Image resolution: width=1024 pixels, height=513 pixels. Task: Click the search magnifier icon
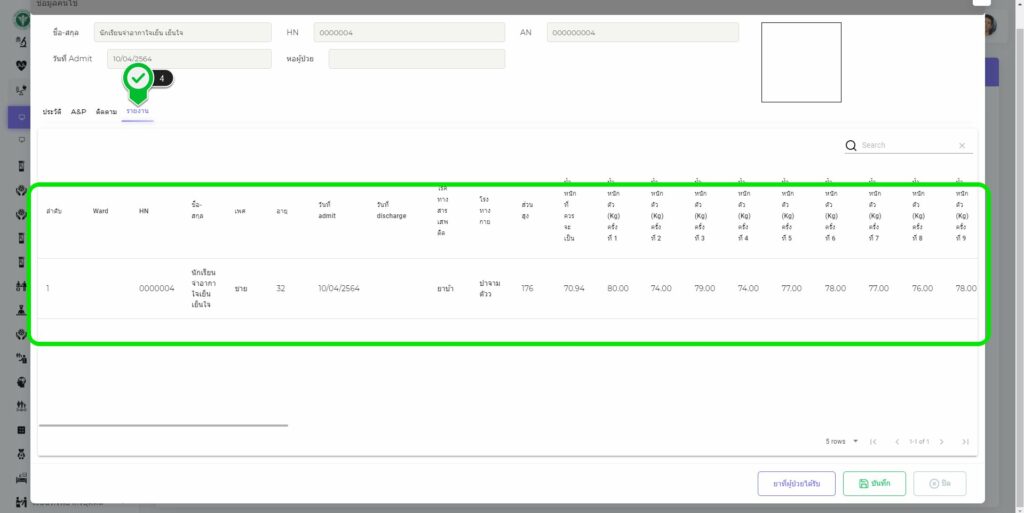pyautogui.click(x=851, y=145)
